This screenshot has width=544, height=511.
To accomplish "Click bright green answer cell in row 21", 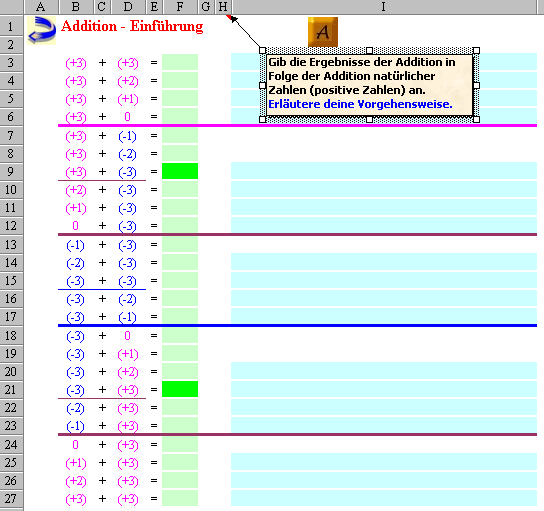I will pos(180,389).
